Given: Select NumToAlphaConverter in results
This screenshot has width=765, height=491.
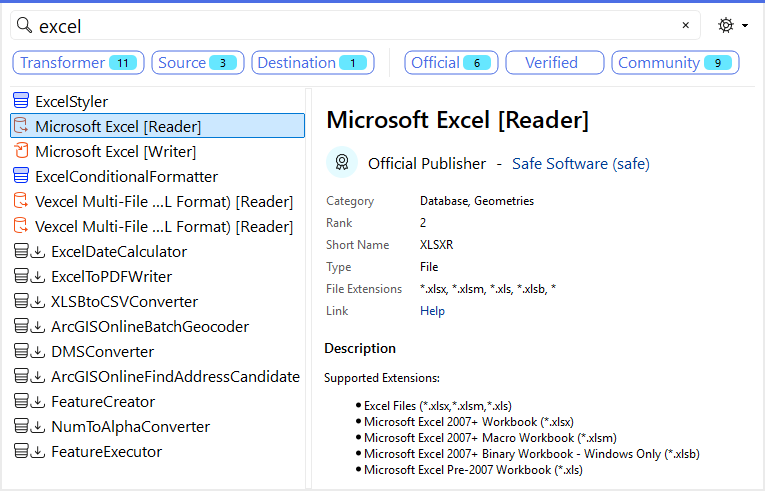Looking at the screenshot, I should 158,427.
